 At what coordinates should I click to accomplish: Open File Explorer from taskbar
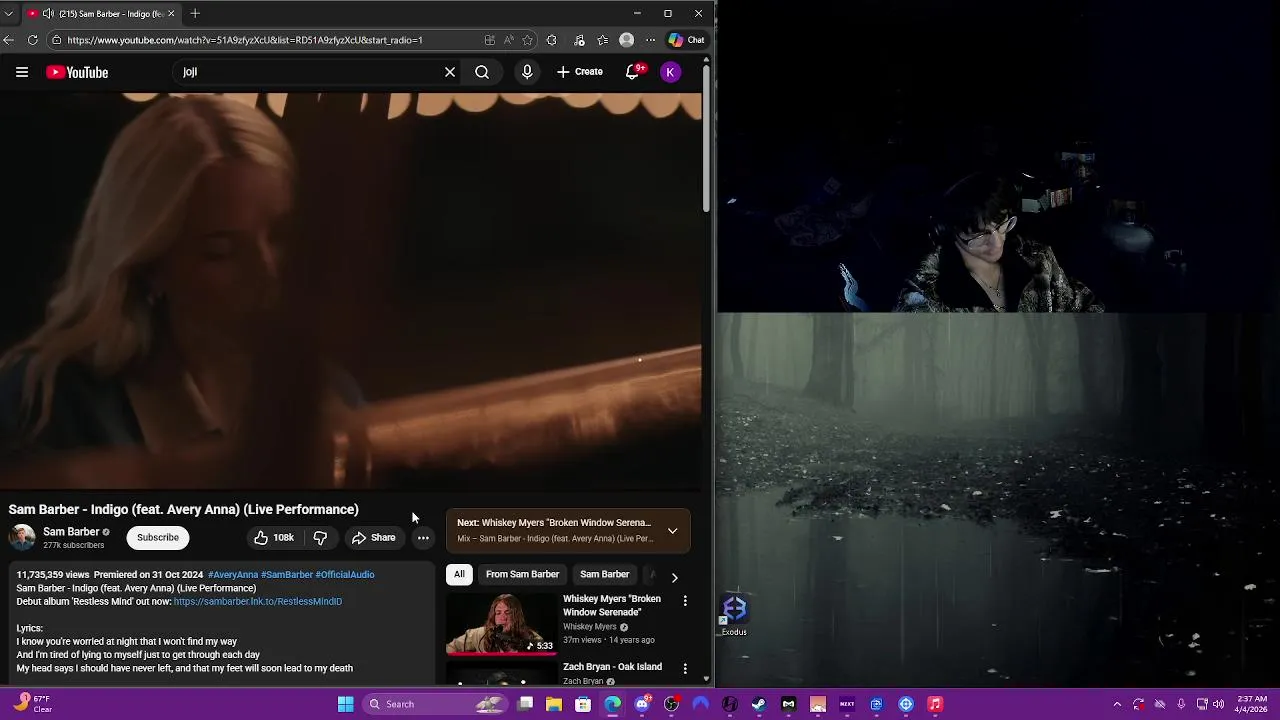[553, 704]
